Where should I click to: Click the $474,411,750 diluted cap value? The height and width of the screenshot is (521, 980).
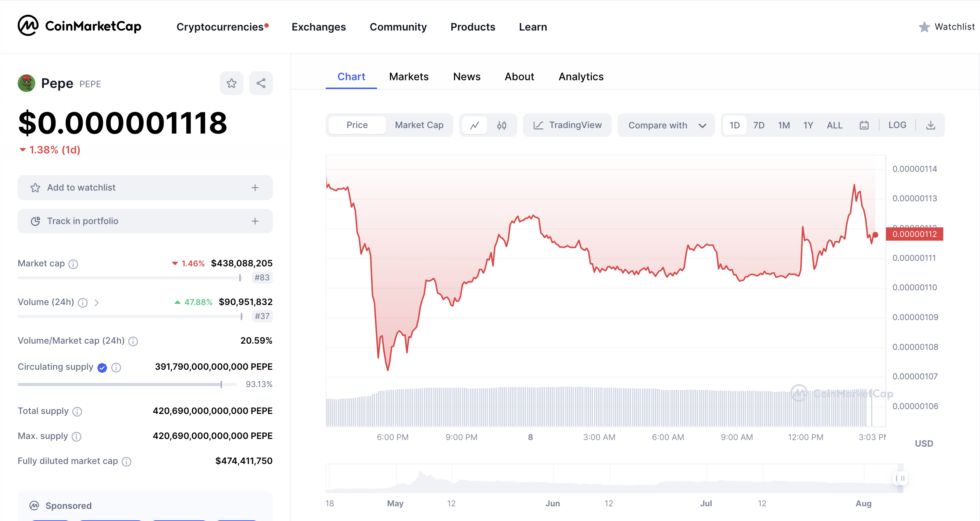pyautogui.click(x=244, y=461)
